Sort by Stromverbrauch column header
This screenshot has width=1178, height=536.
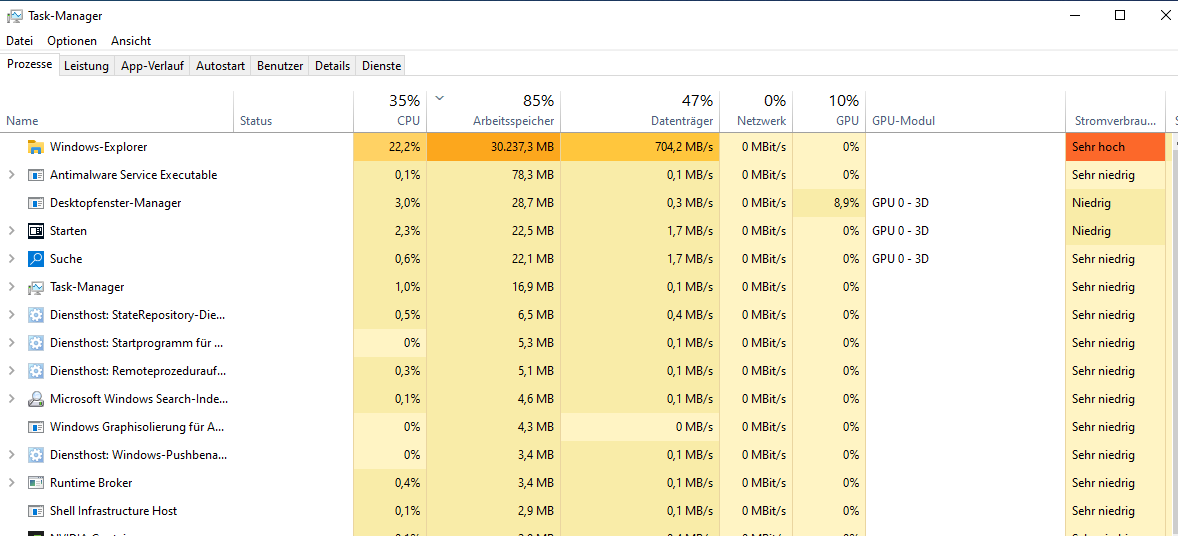coord(1116,111)
